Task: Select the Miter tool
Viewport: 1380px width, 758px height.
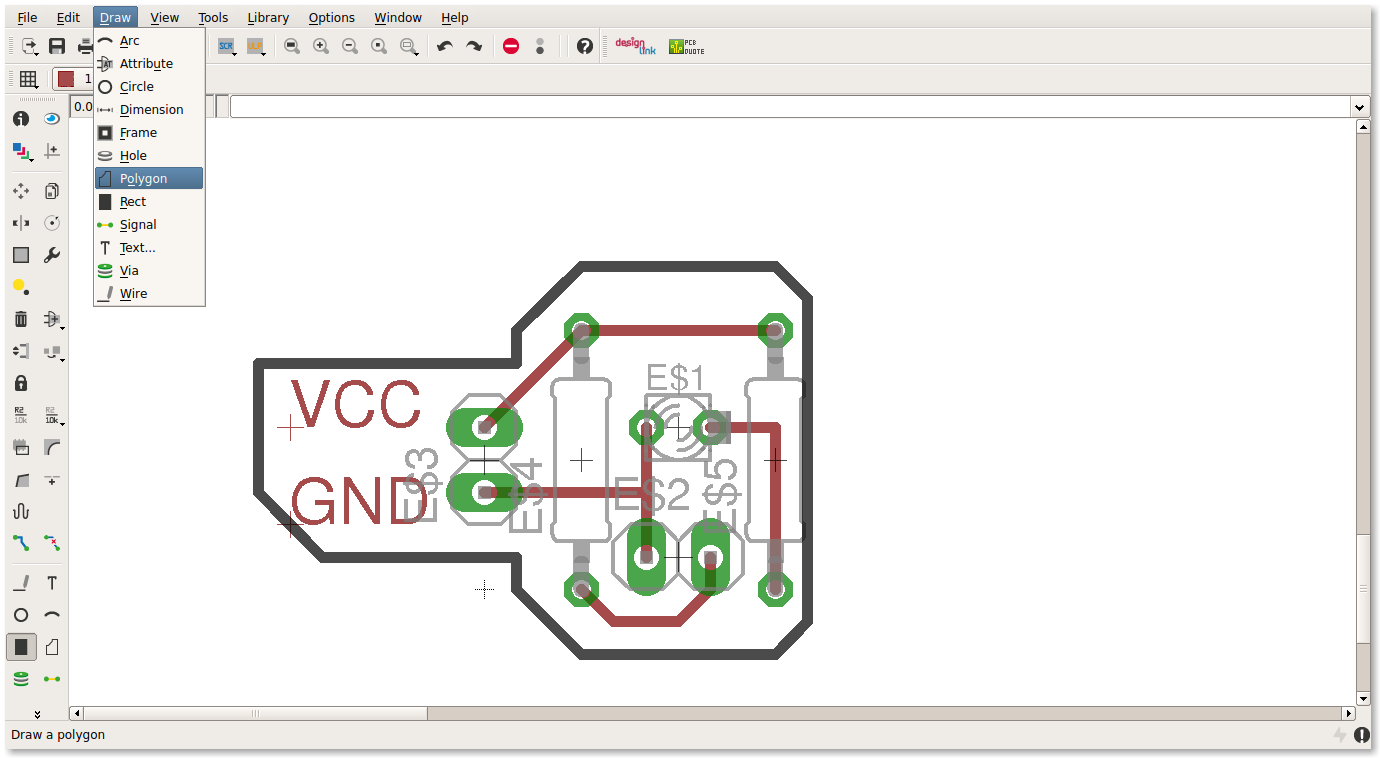Action: click(x=52, y=447)
